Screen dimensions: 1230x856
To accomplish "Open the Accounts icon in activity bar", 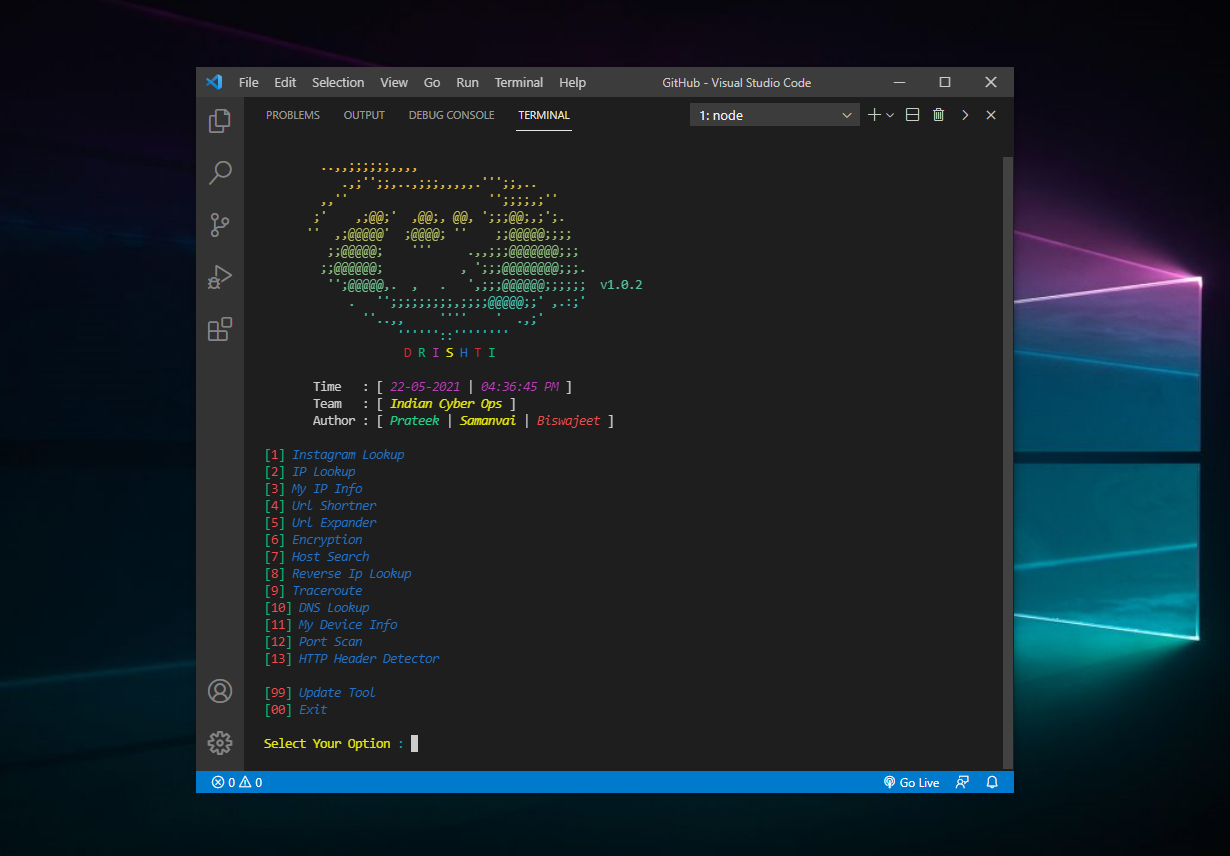I will [x=220, y=690].
